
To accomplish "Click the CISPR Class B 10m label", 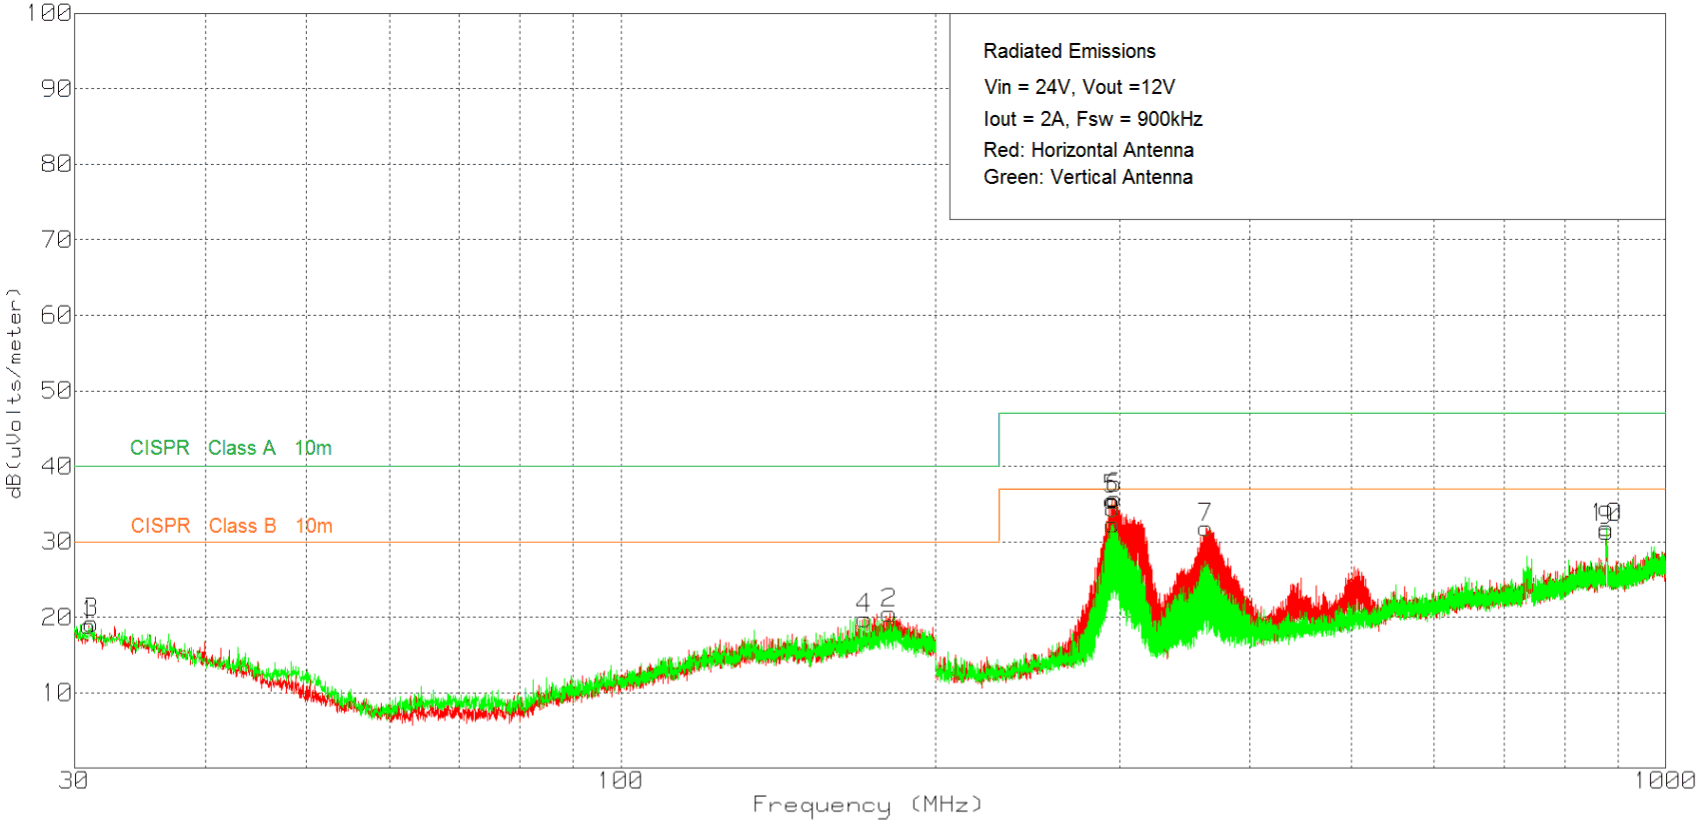I will coord(231,526).
